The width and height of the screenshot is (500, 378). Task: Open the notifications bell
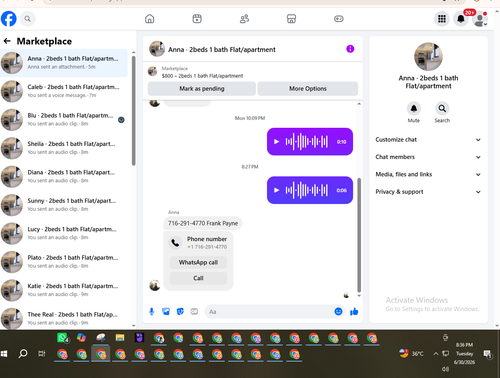coord(461,19)
